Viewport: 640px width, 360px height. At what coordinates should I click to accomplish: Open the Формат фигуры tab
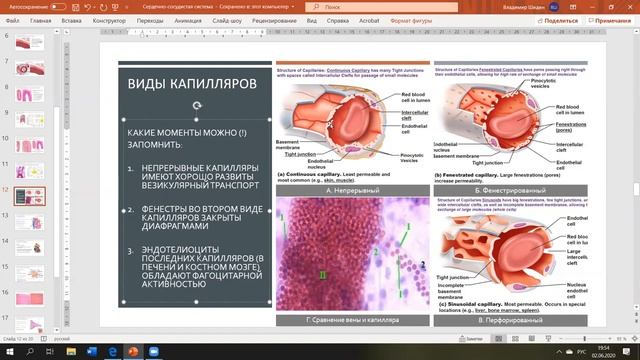pyautogui.click(x=411, y=20)
